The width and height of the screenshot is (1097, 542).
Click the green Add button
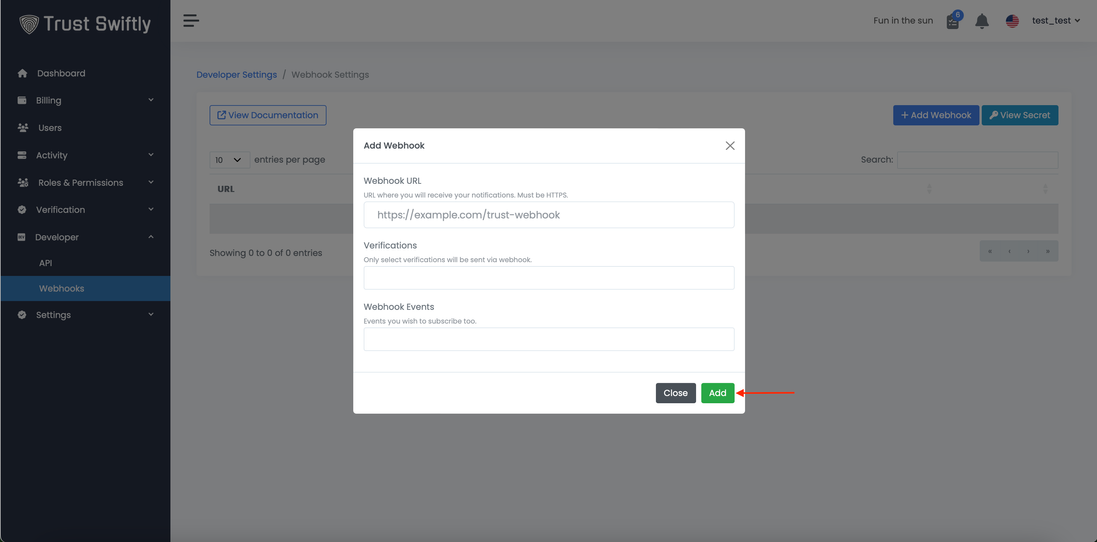coord(717,393)
